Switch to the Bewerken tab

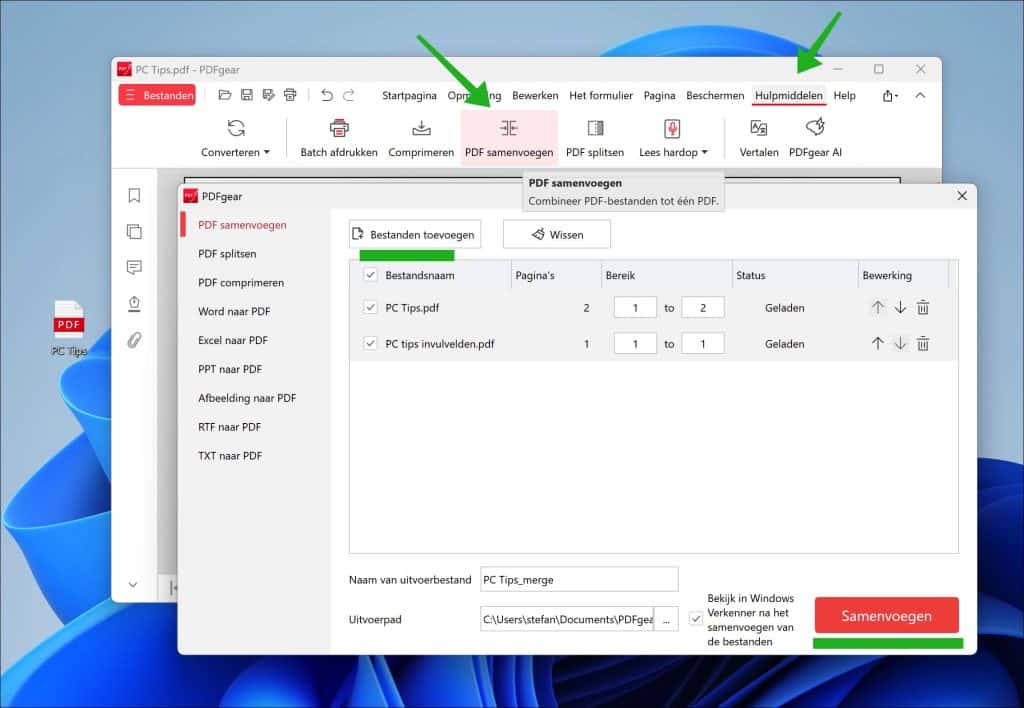coord(535,95)
